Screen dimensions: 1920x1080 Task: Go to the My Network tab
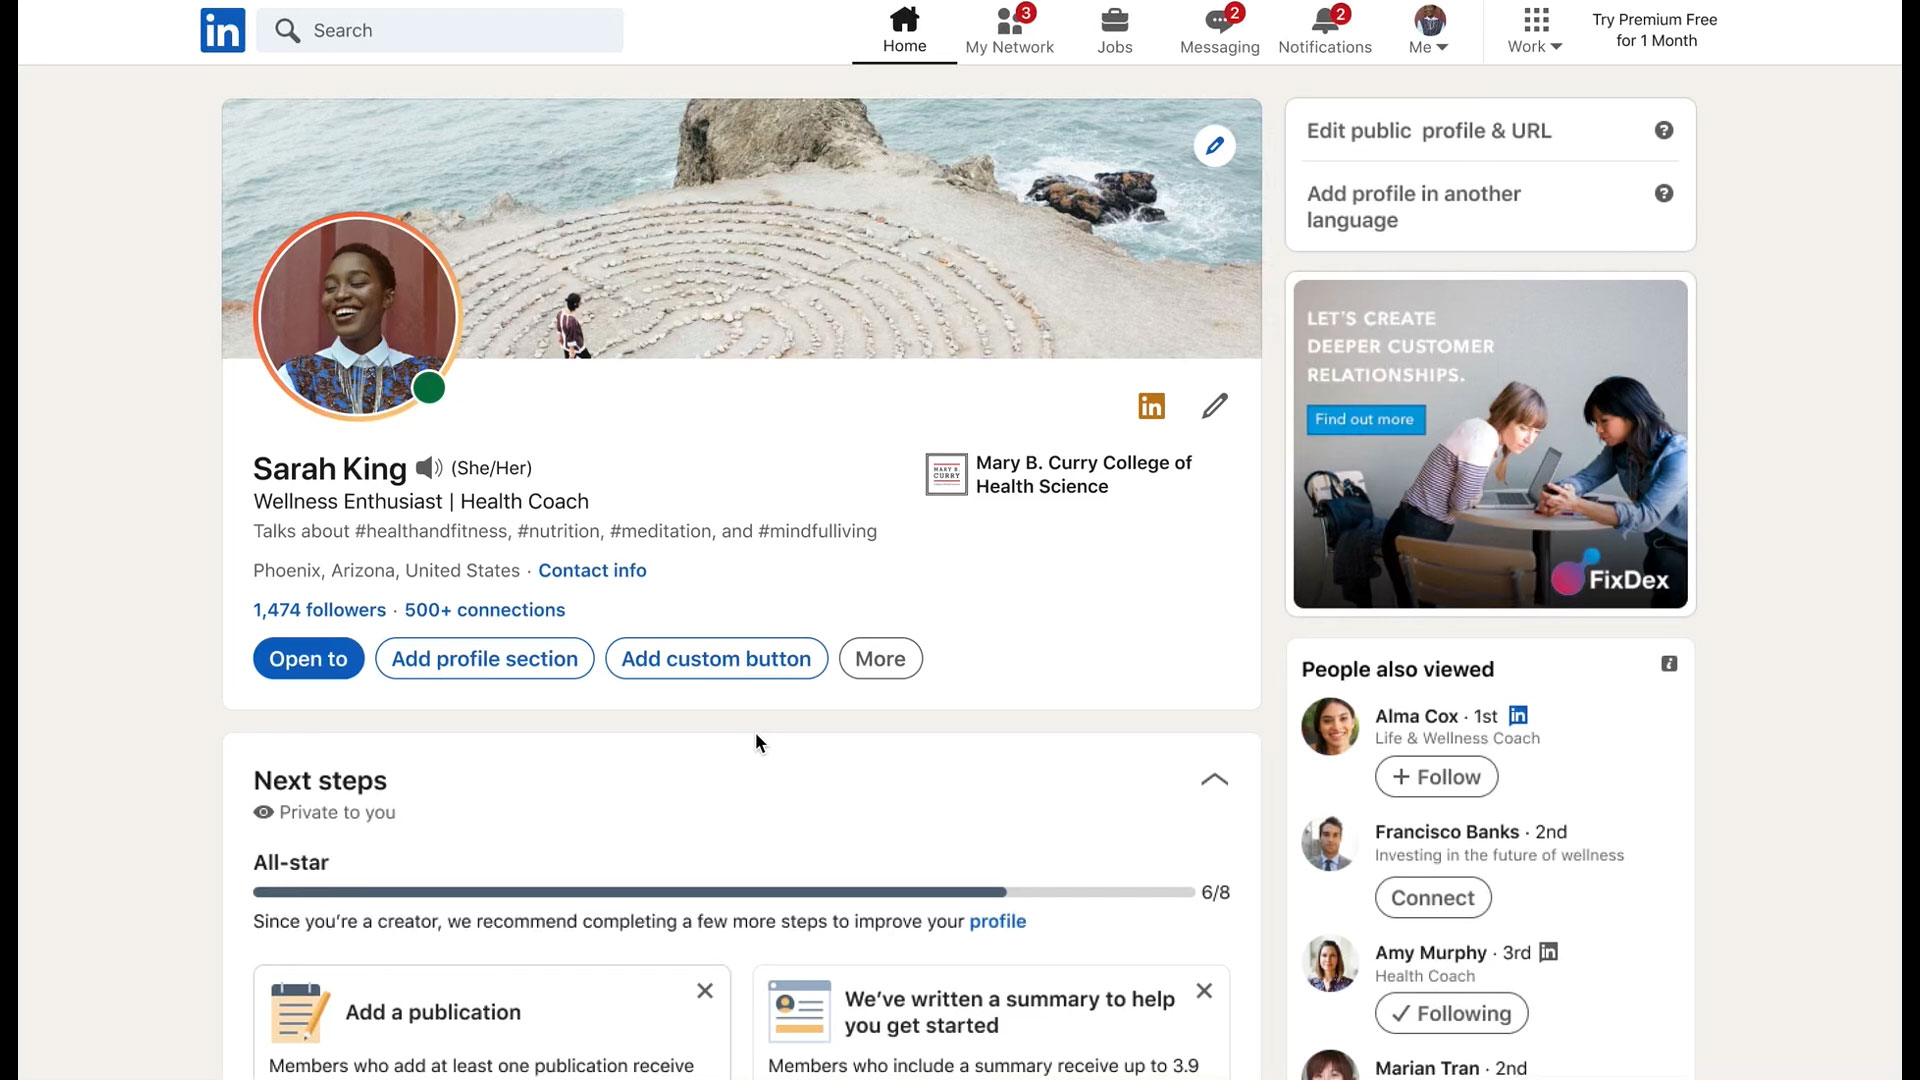tap(1009, 30)
